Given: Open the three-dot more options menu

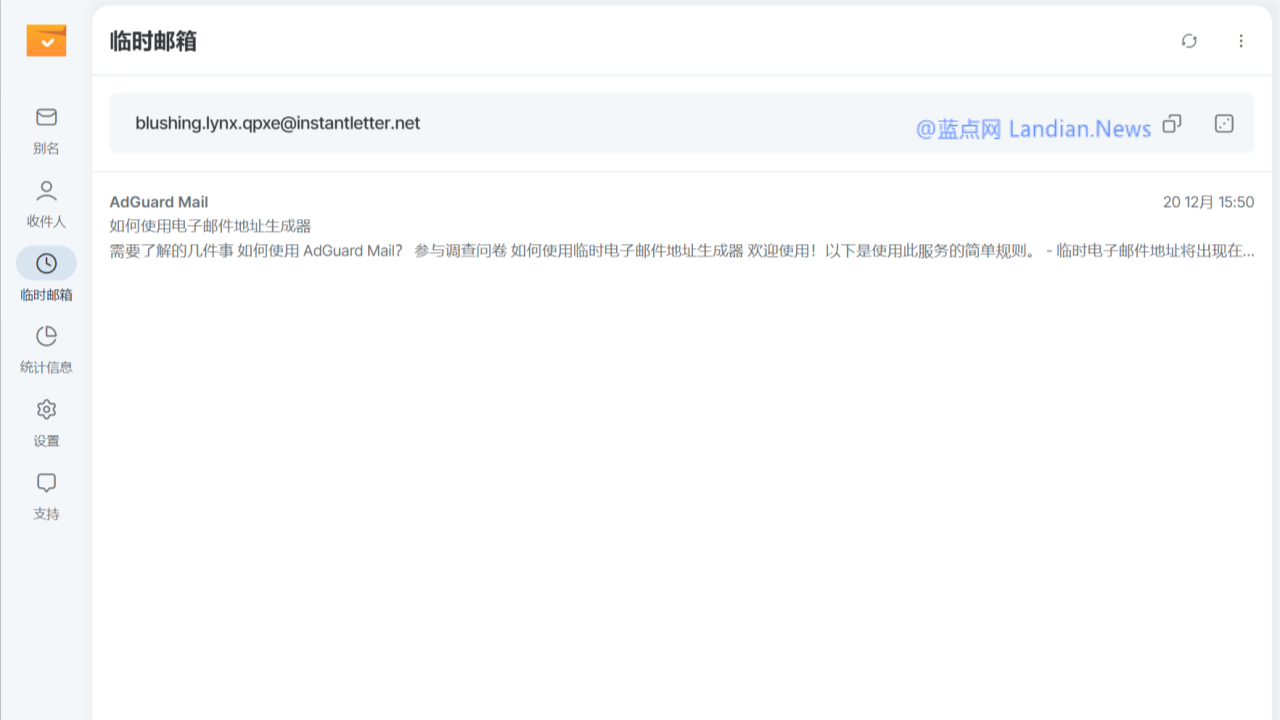Looking at the screenshot, I should tap(1241, 41).
